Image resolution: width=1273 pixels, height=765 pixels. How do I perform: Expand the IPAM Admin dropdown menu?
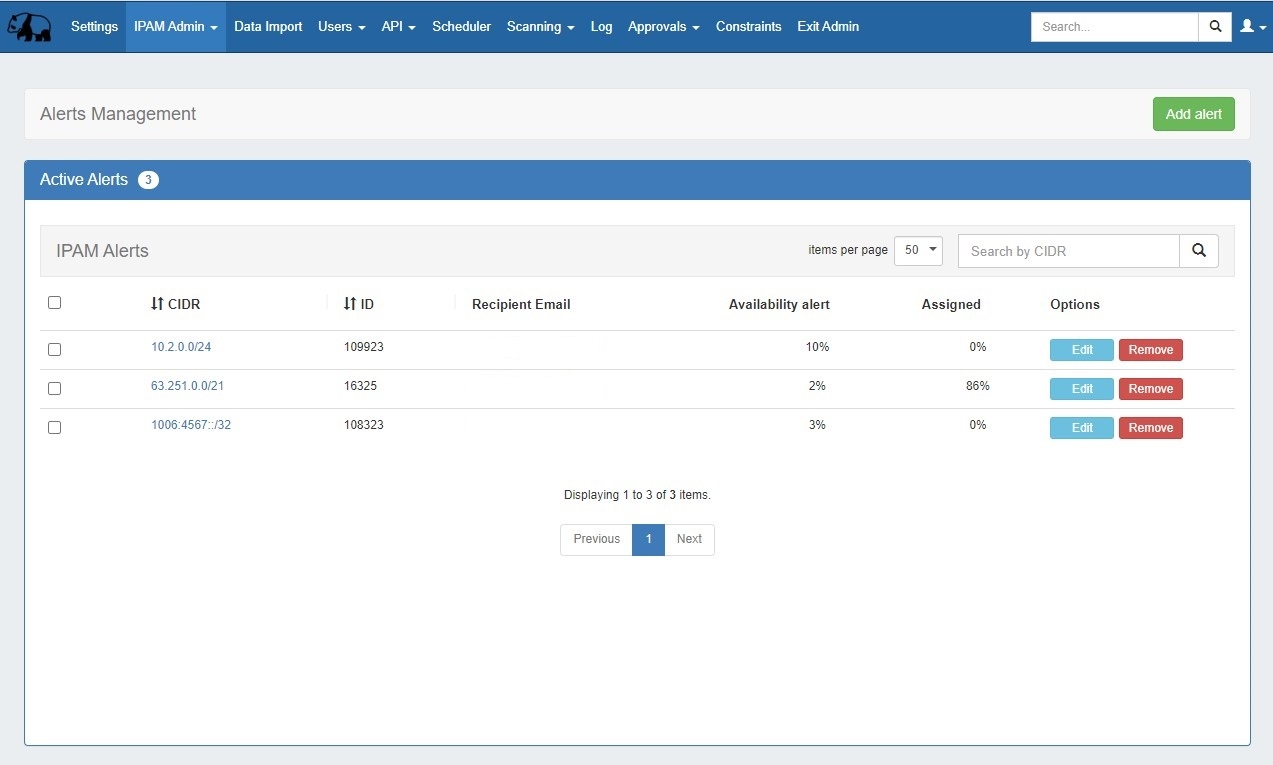tap(175, 27)
